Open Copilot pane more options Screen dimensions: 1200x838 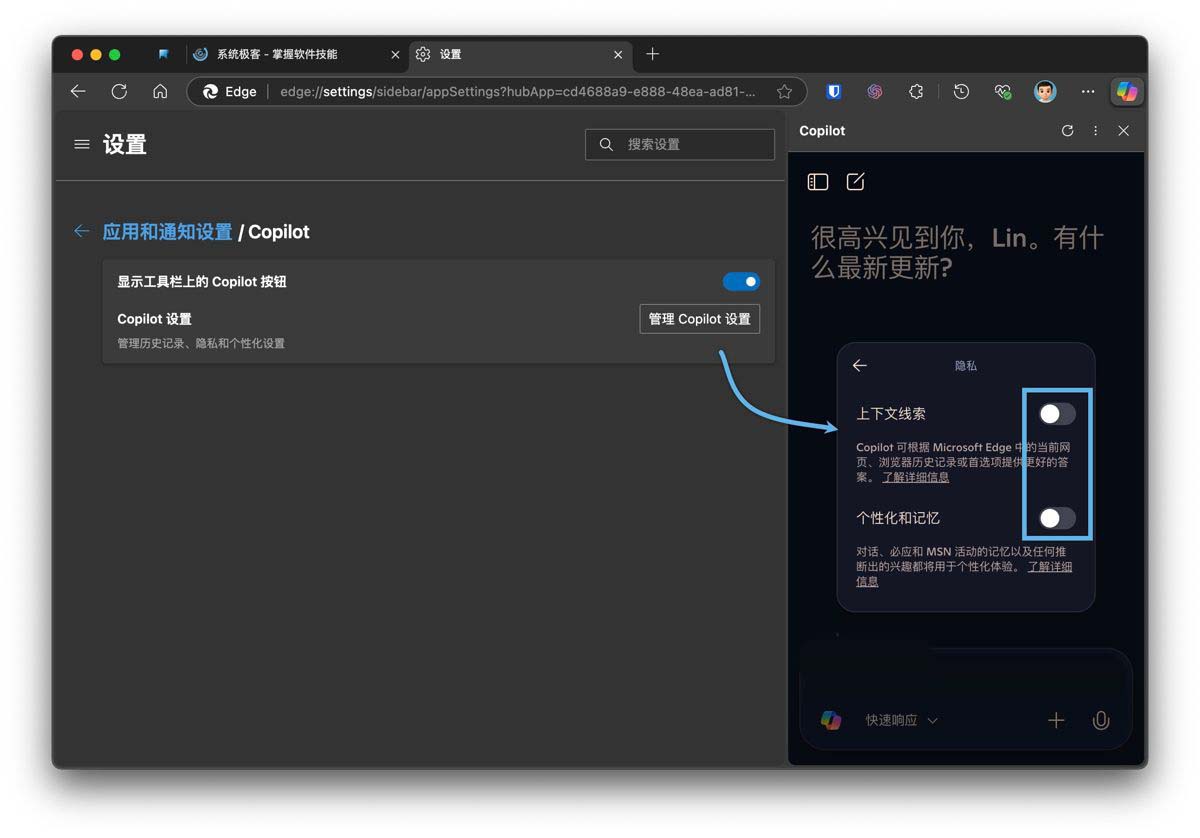pos(1095,131)
